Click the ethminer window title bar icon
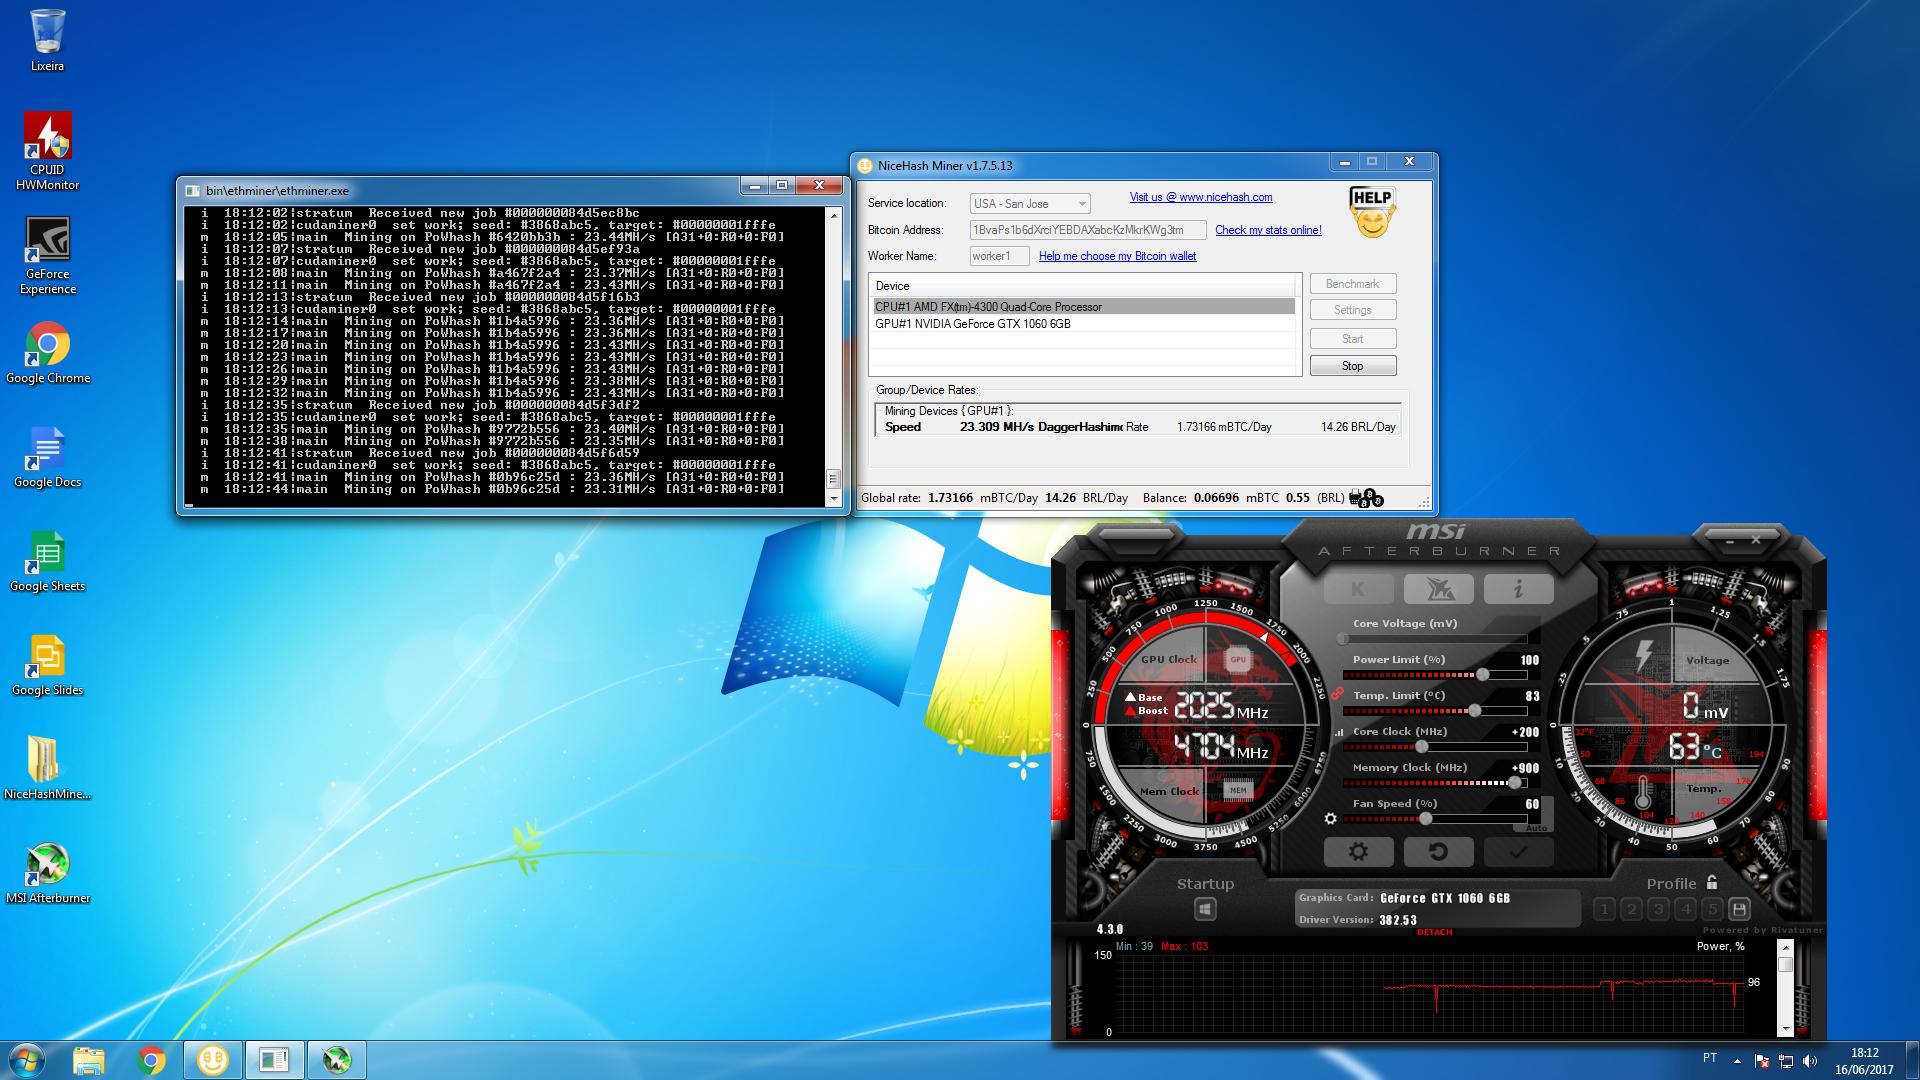The image size is (1920, 1080). (x=193, y=190)
